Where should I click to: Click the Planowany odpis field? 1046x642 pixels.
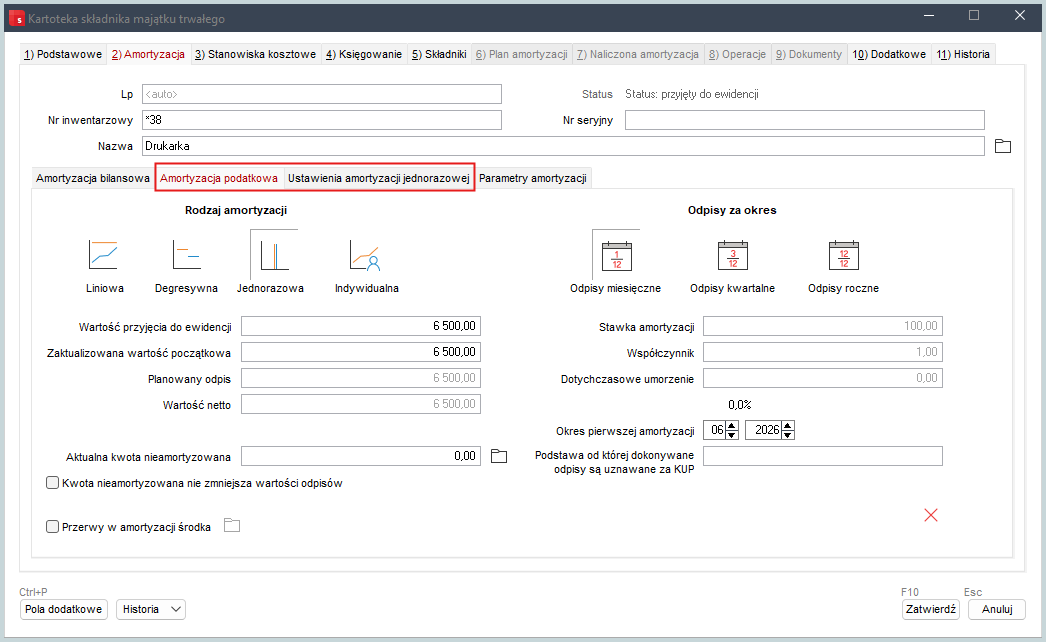point(361,378)
